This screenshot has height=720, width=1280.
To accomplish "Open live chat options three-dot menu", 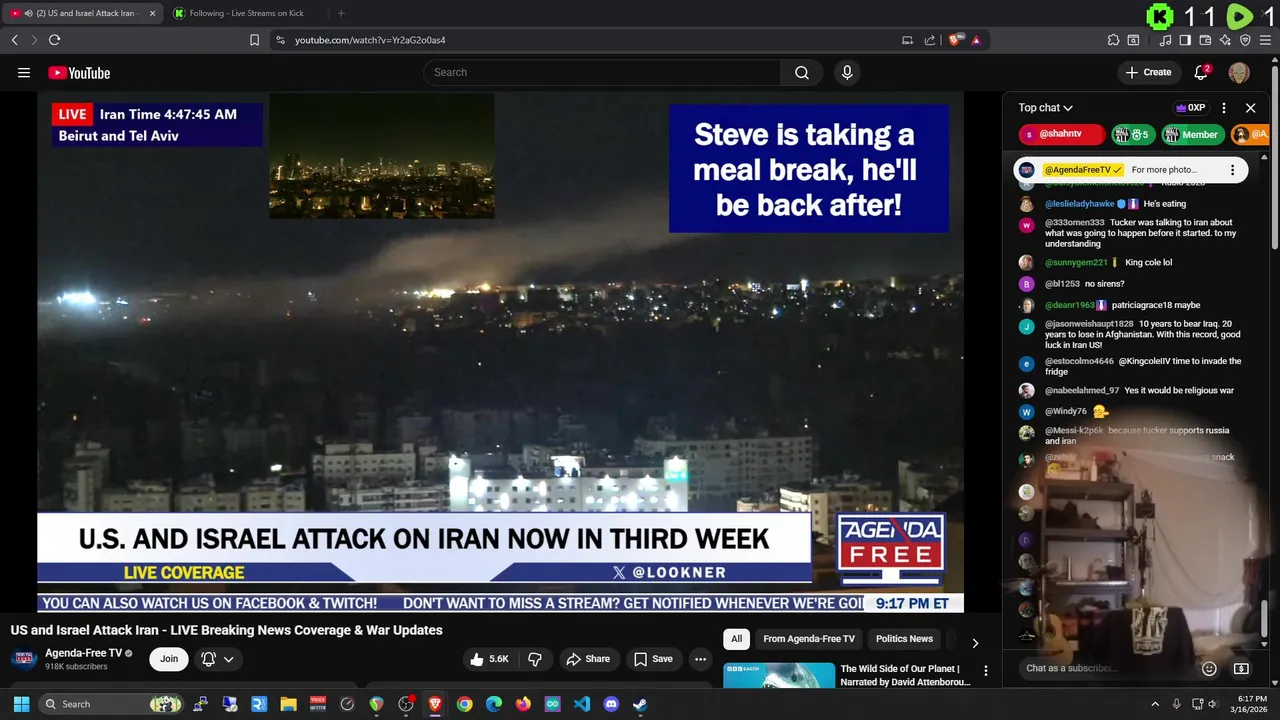I will [x=1224, y=108].
